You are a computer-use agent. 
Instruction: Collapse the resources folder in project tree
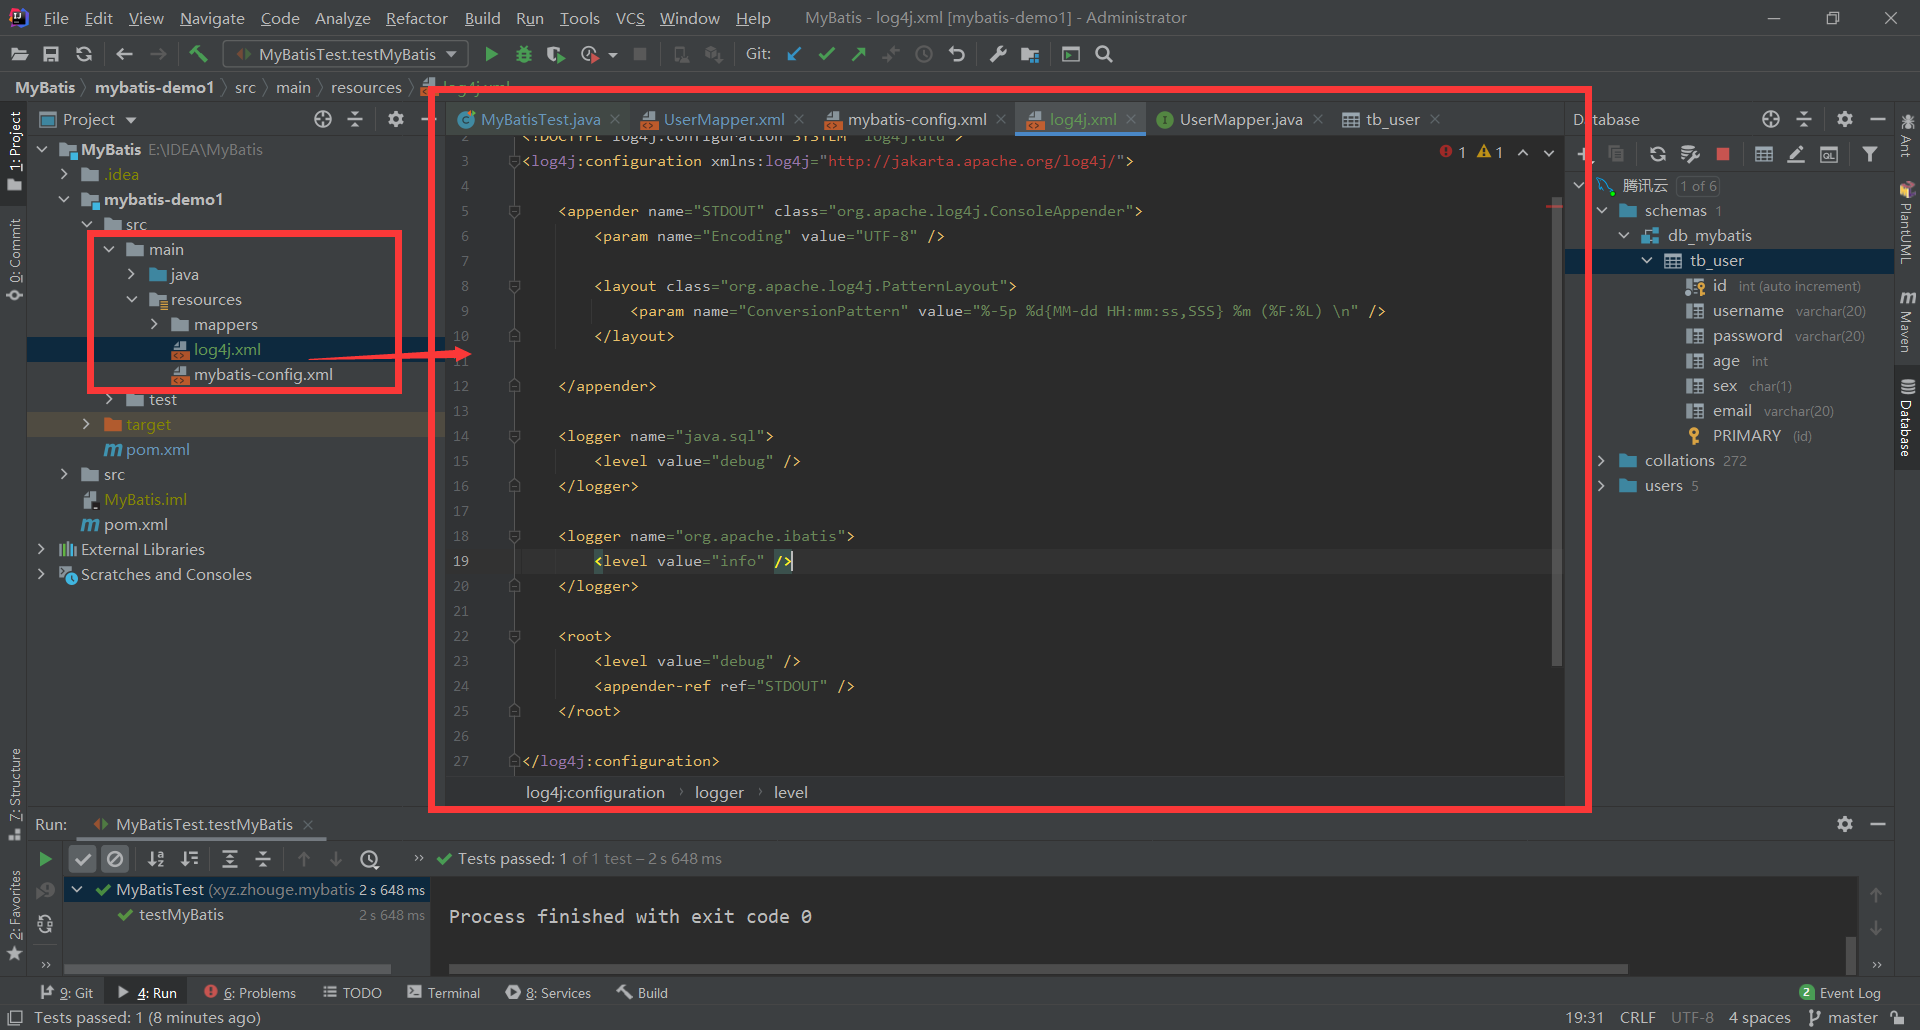point(132,299)
